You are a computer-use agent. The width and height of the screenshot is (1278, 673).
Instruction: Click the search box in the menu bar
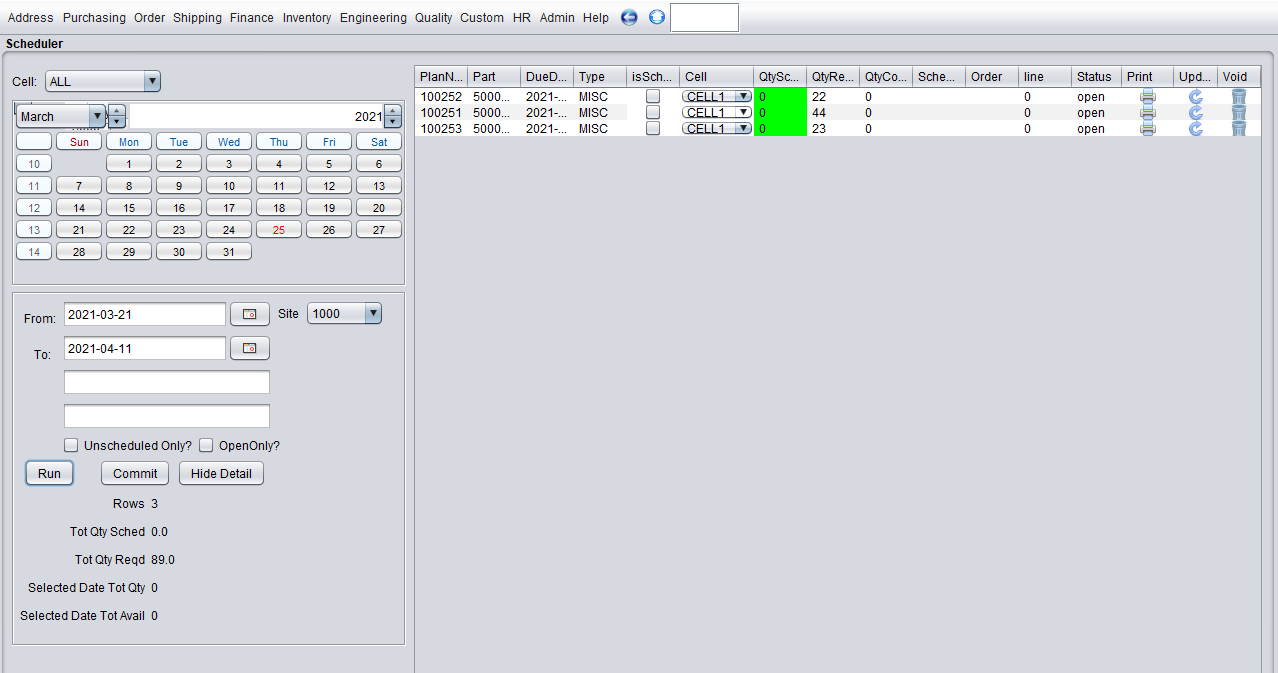click(x=704, y=17)
